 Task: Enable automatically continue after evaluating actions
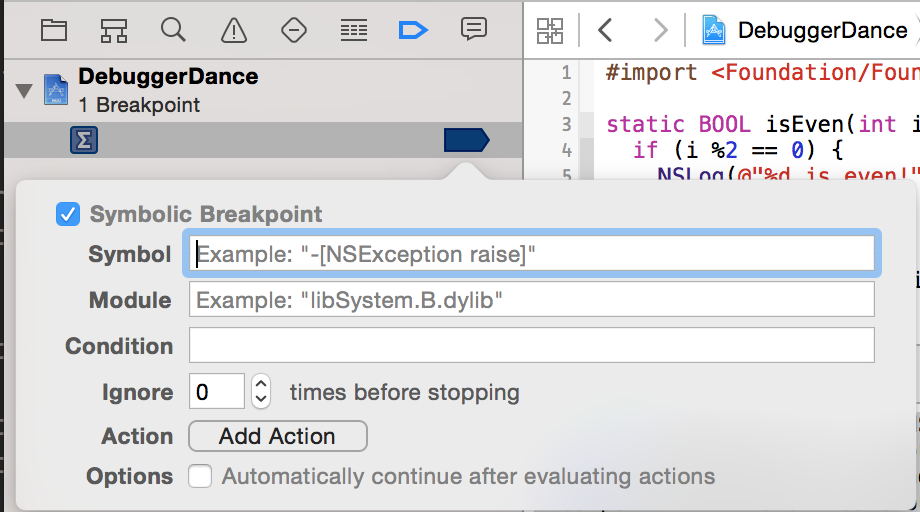coord(200,476)
